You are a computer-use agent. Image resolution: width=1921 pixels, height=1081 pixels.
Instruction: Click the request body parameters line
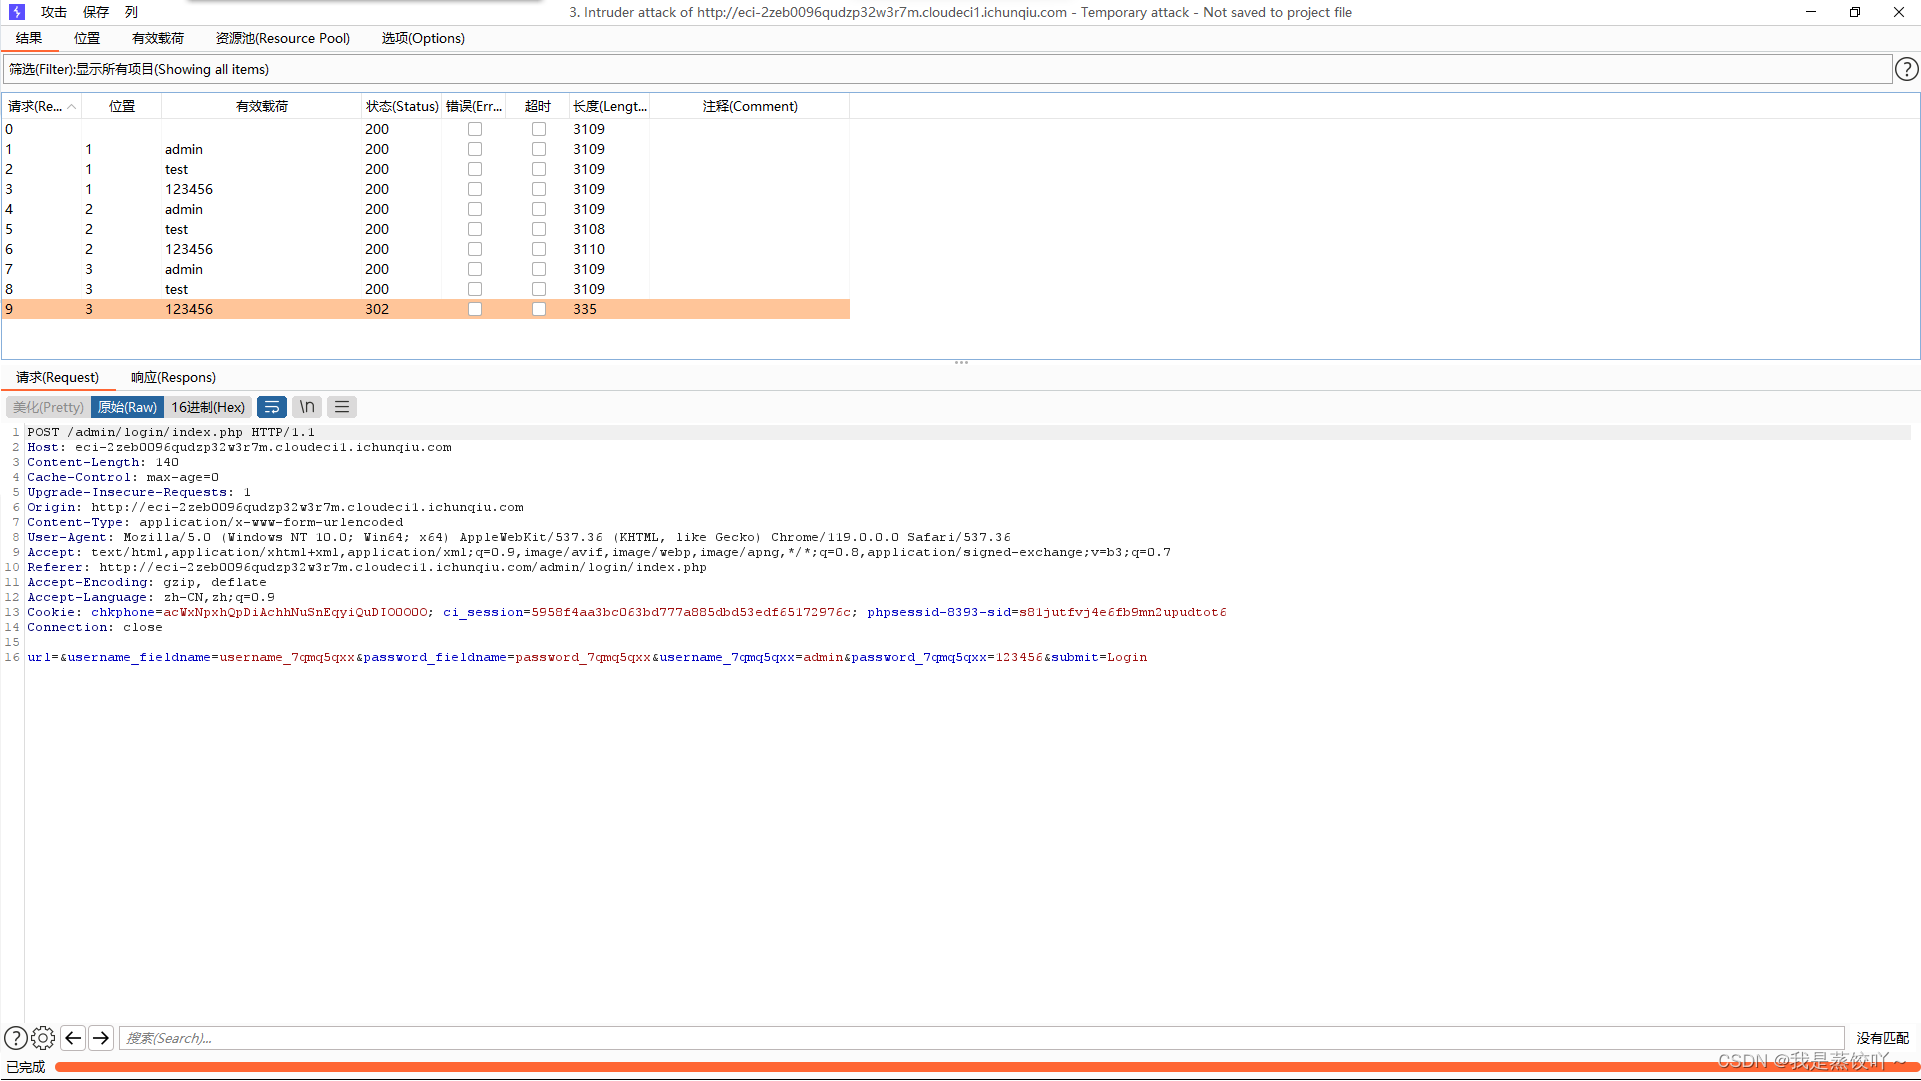[587, 657]
